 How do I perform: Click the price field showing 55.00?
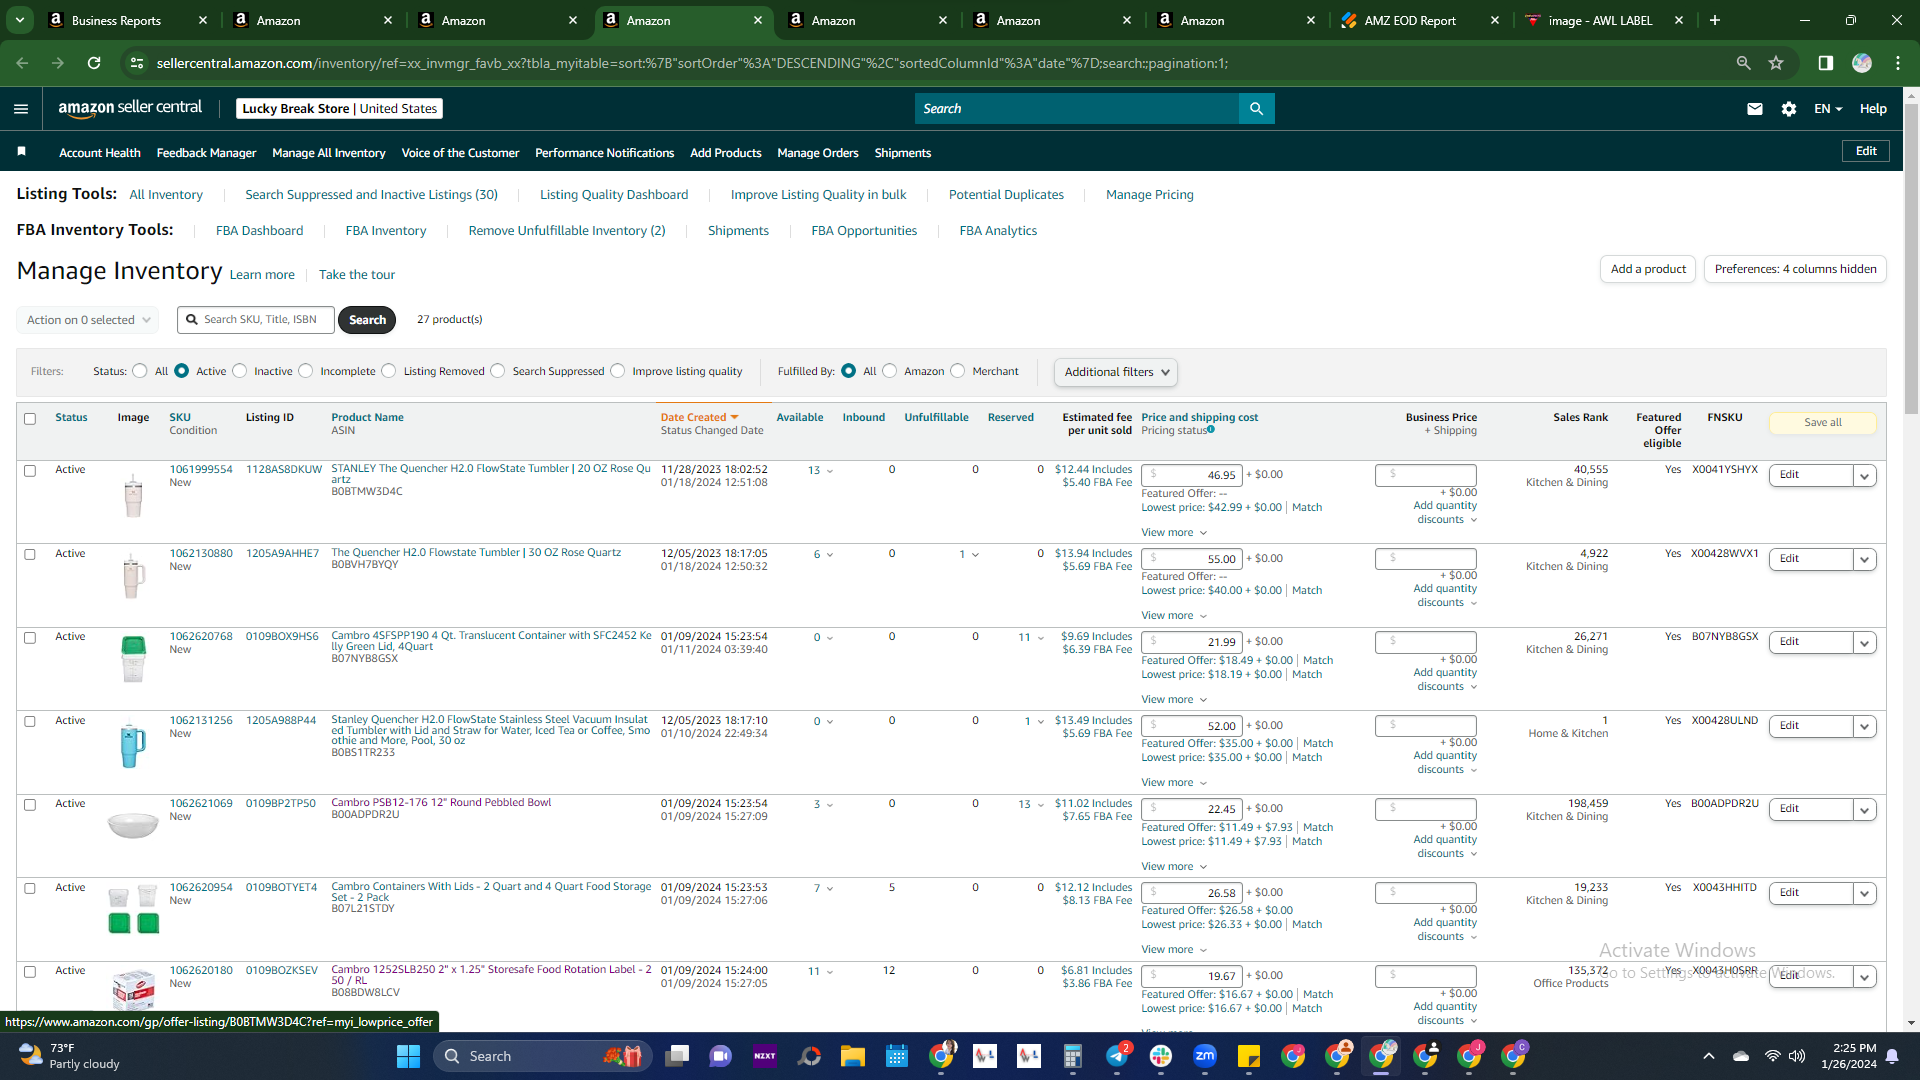coord(1192,560)
